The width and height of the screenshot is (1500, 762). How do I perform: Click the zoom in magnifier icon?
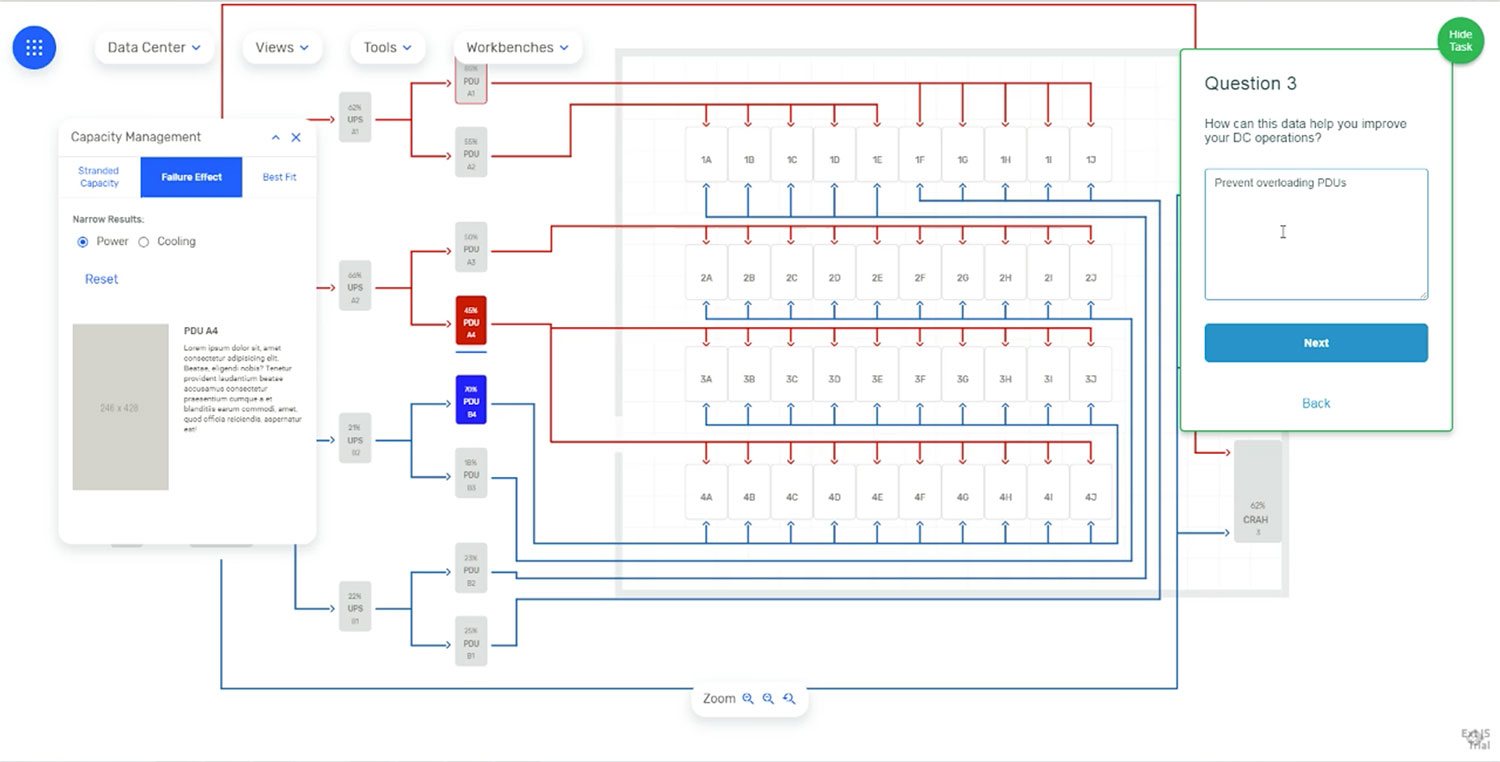pyautogui.click(x=748, y=699)
